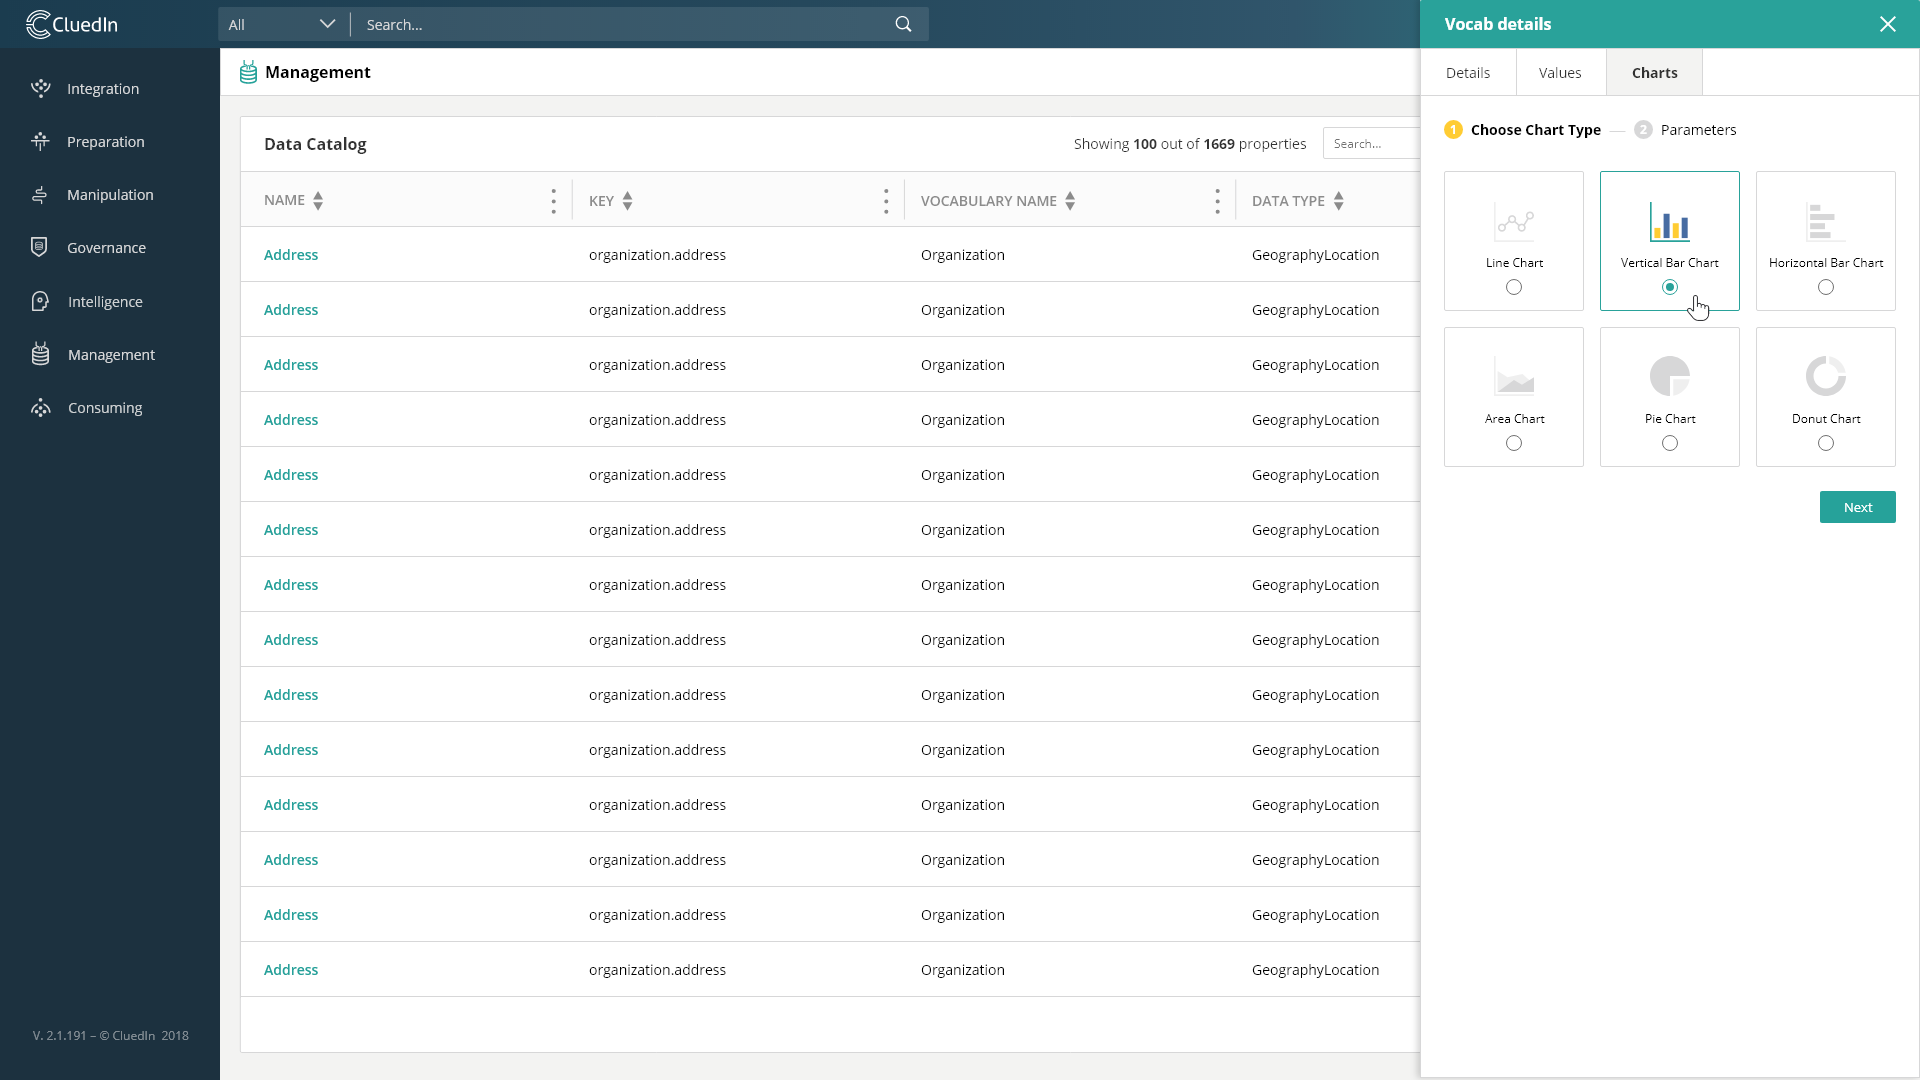
Task: Sort by KEY column arrows
Action: click(627, 201)
